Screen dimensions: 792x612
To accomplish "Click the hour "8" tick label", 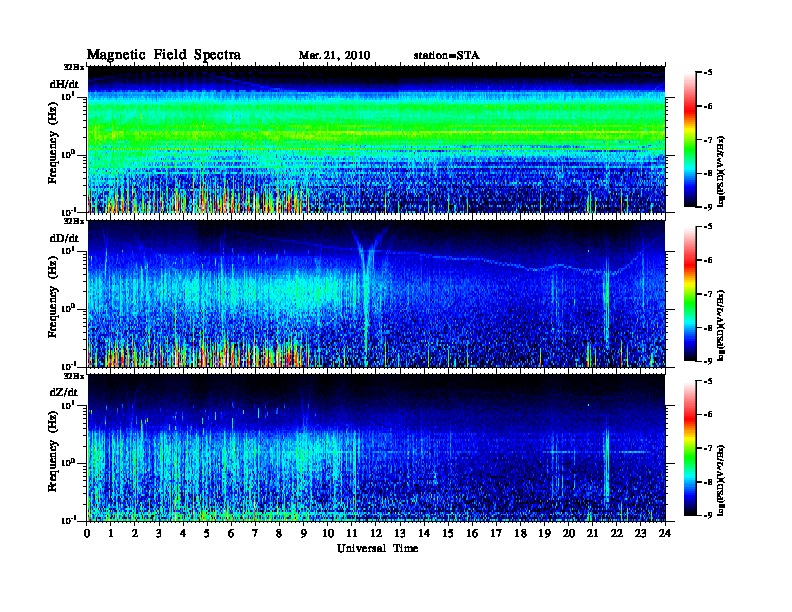I will tap(279, 533).
